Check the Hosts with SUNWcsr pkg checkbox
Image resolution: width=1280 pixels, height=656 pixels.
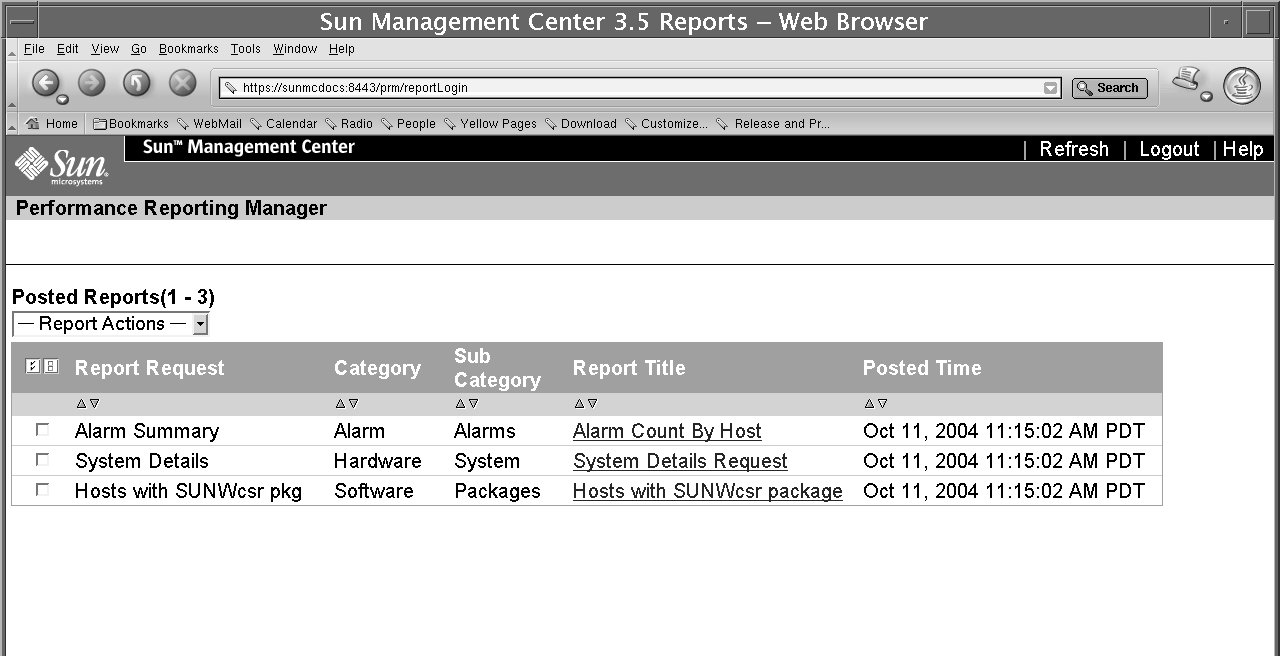pyautogui.click(x=42, y=489)
